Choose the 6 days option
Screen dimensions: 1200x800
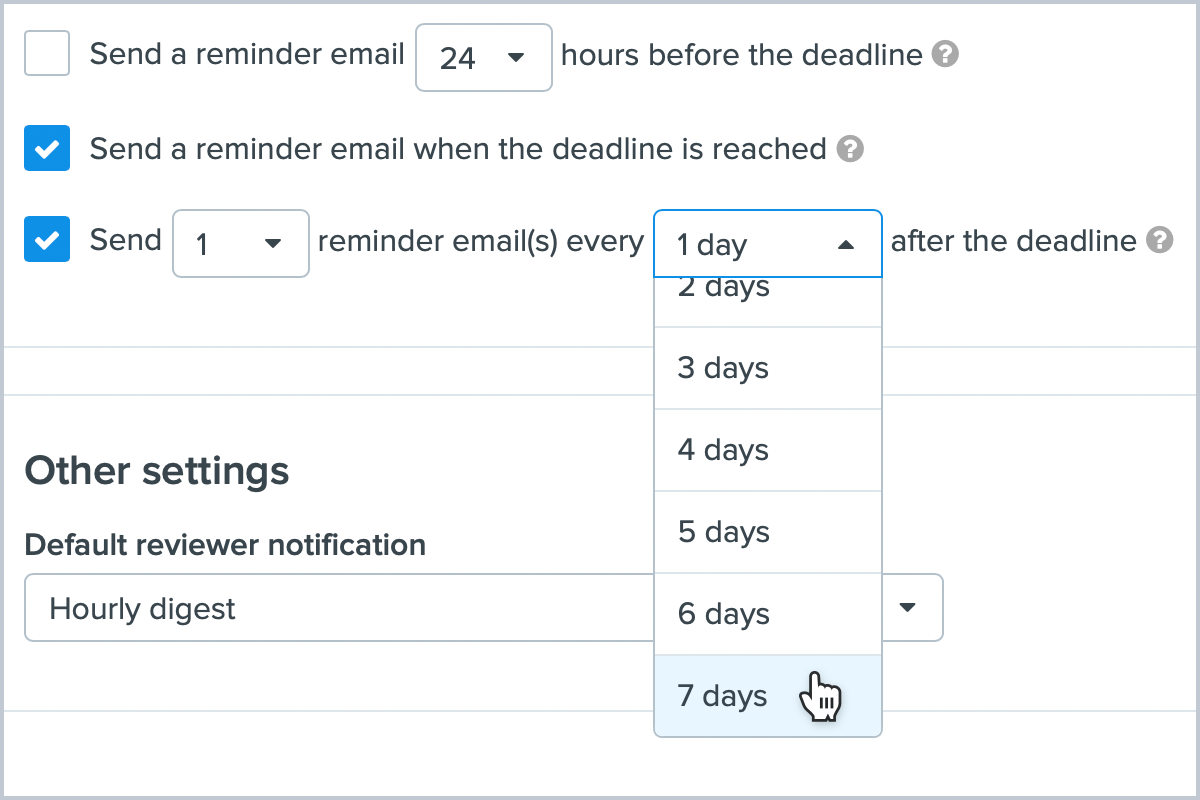767,614
